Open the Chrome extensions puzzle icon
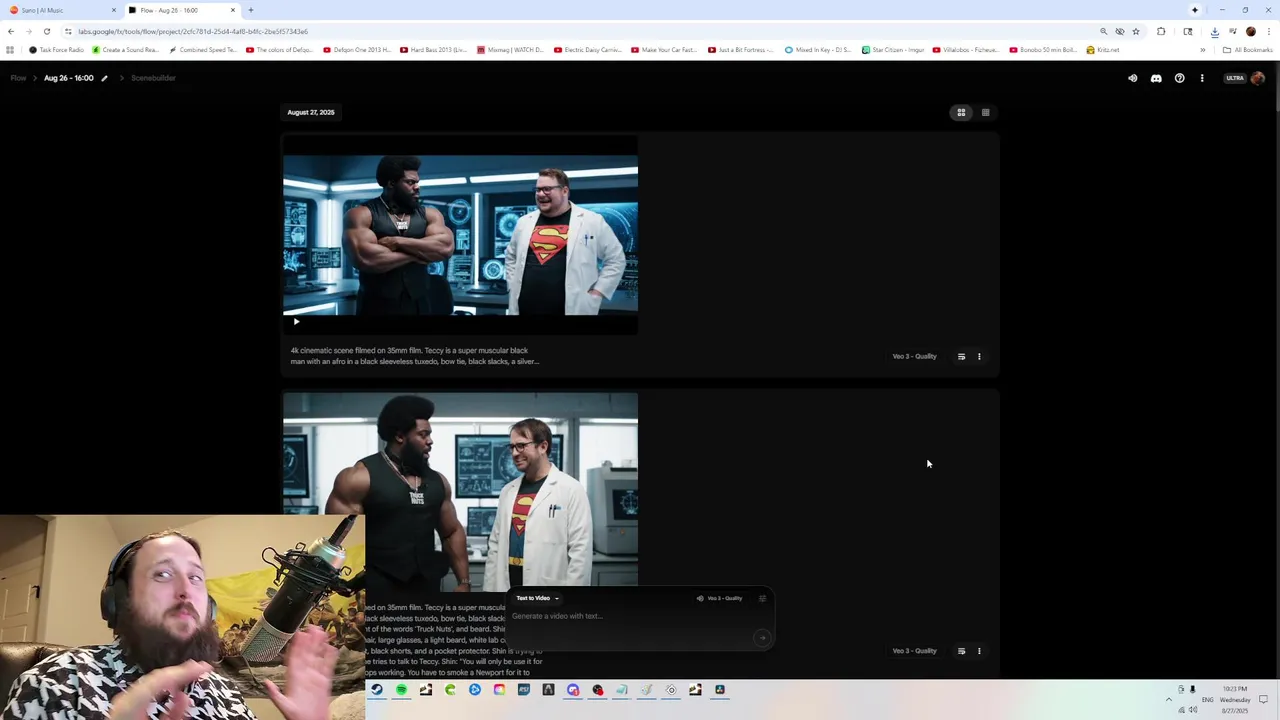The height and width of the screenshot is (720, 1280). click(1161, 31)
